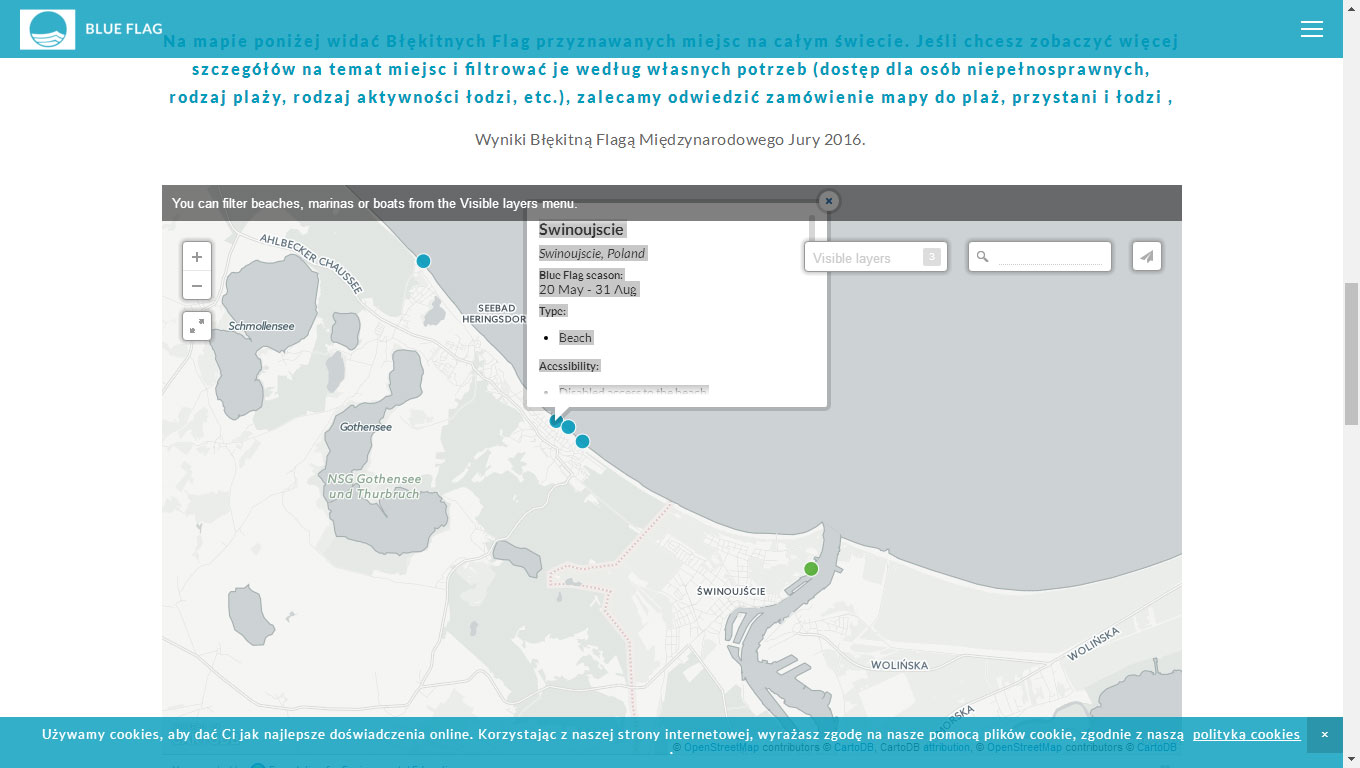Open the hamburger menu in header

(1311, 29)
